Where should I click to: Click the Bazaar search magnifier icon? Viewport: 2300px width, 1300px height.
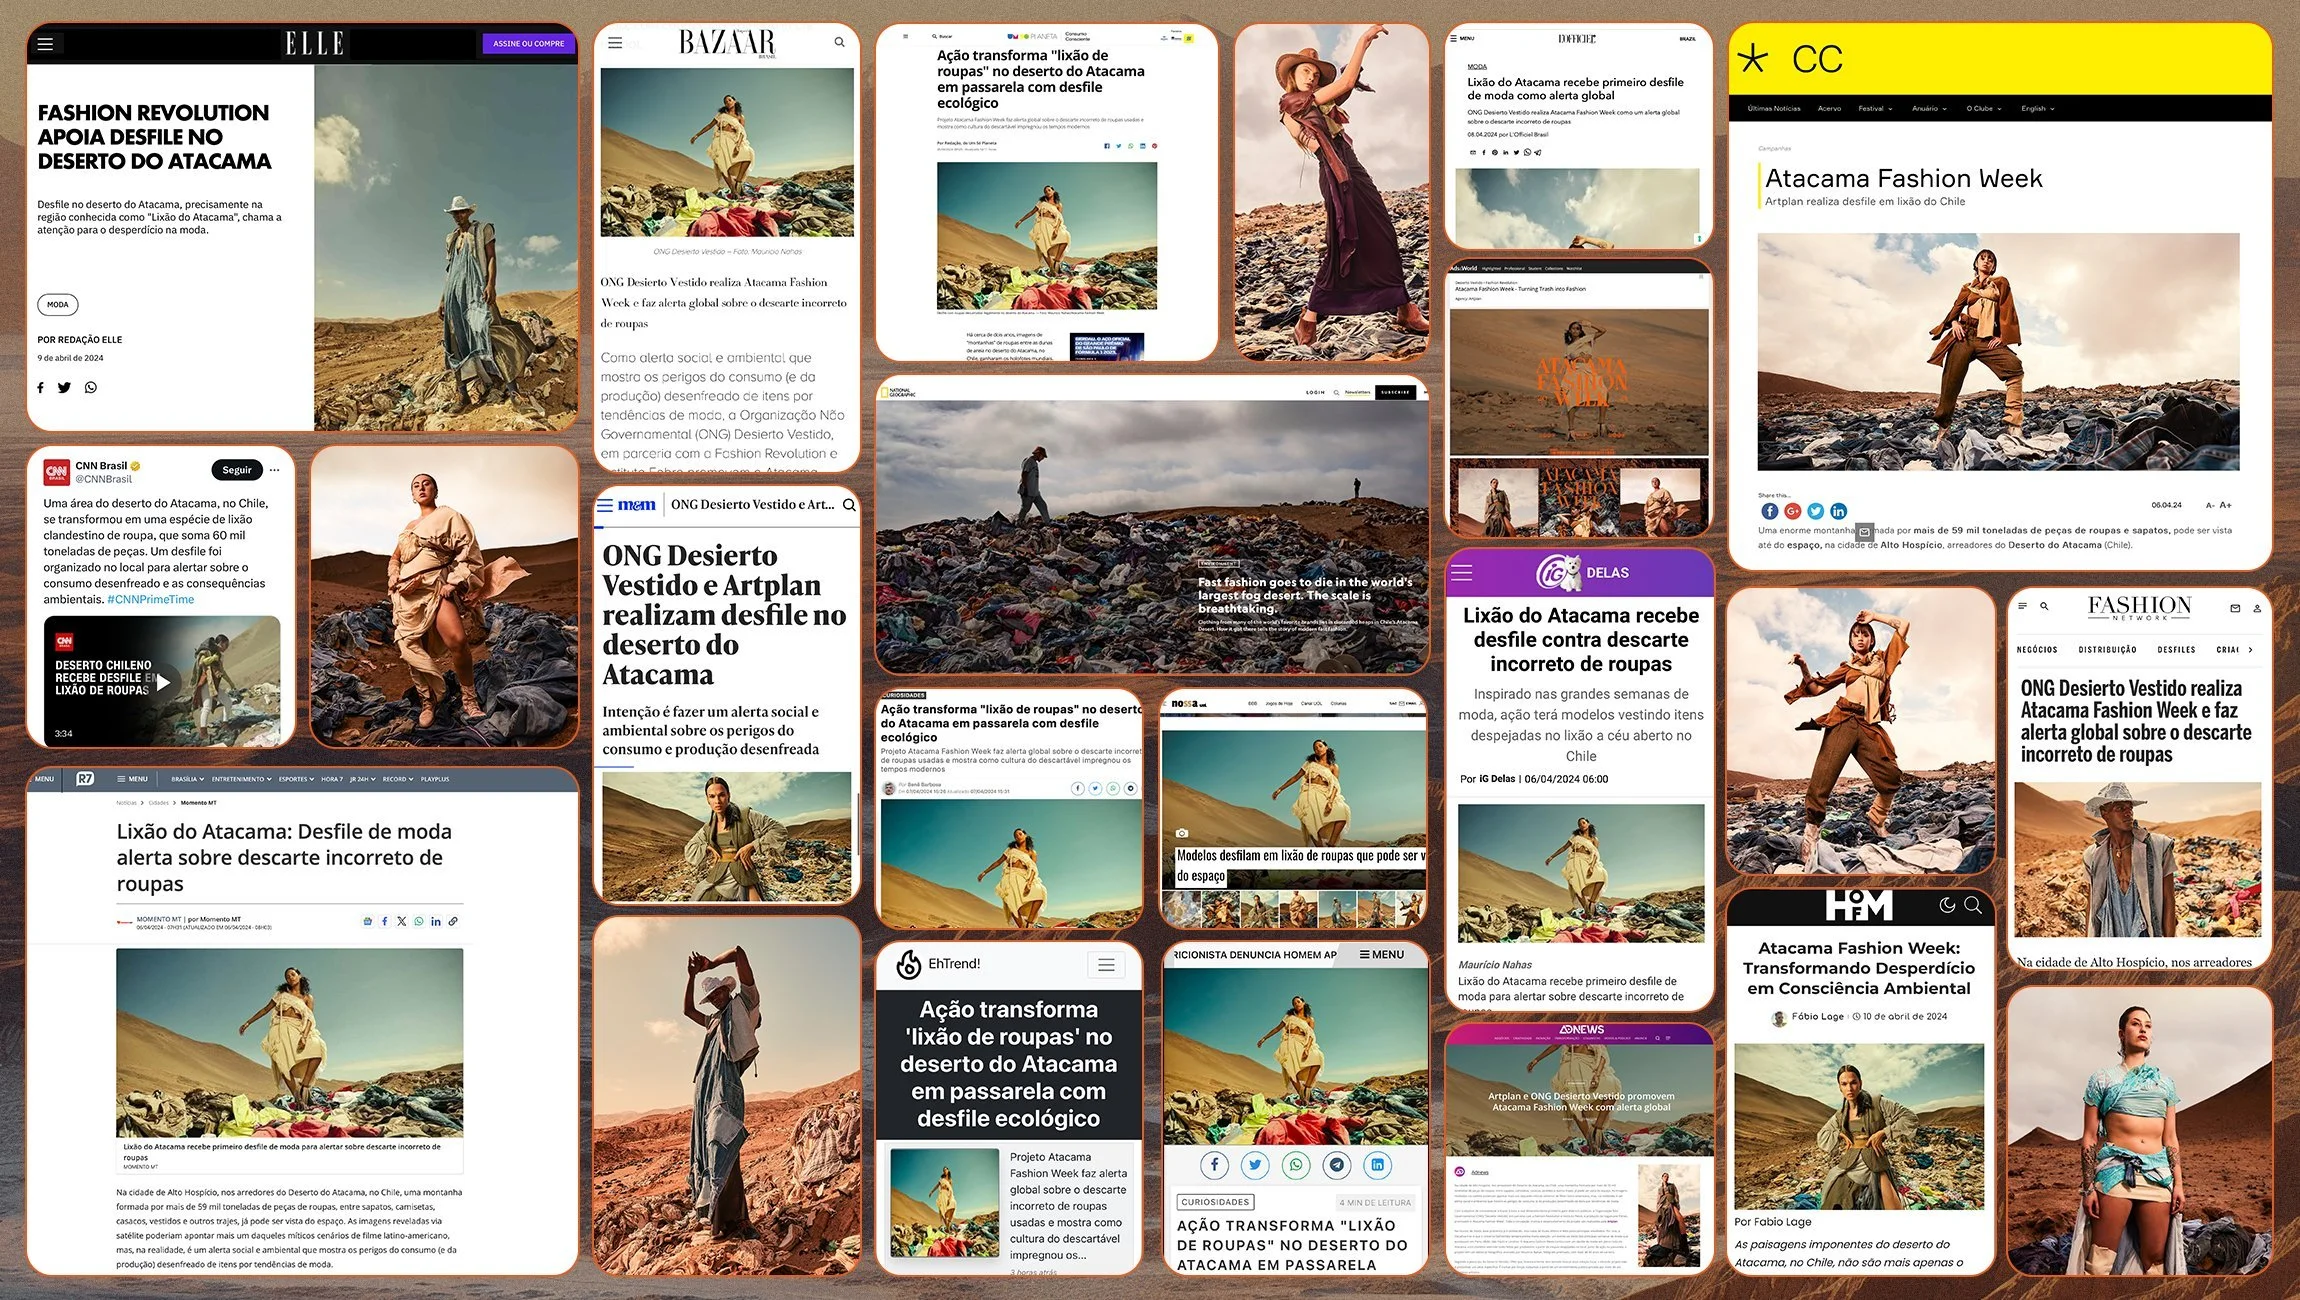point(839,43)
